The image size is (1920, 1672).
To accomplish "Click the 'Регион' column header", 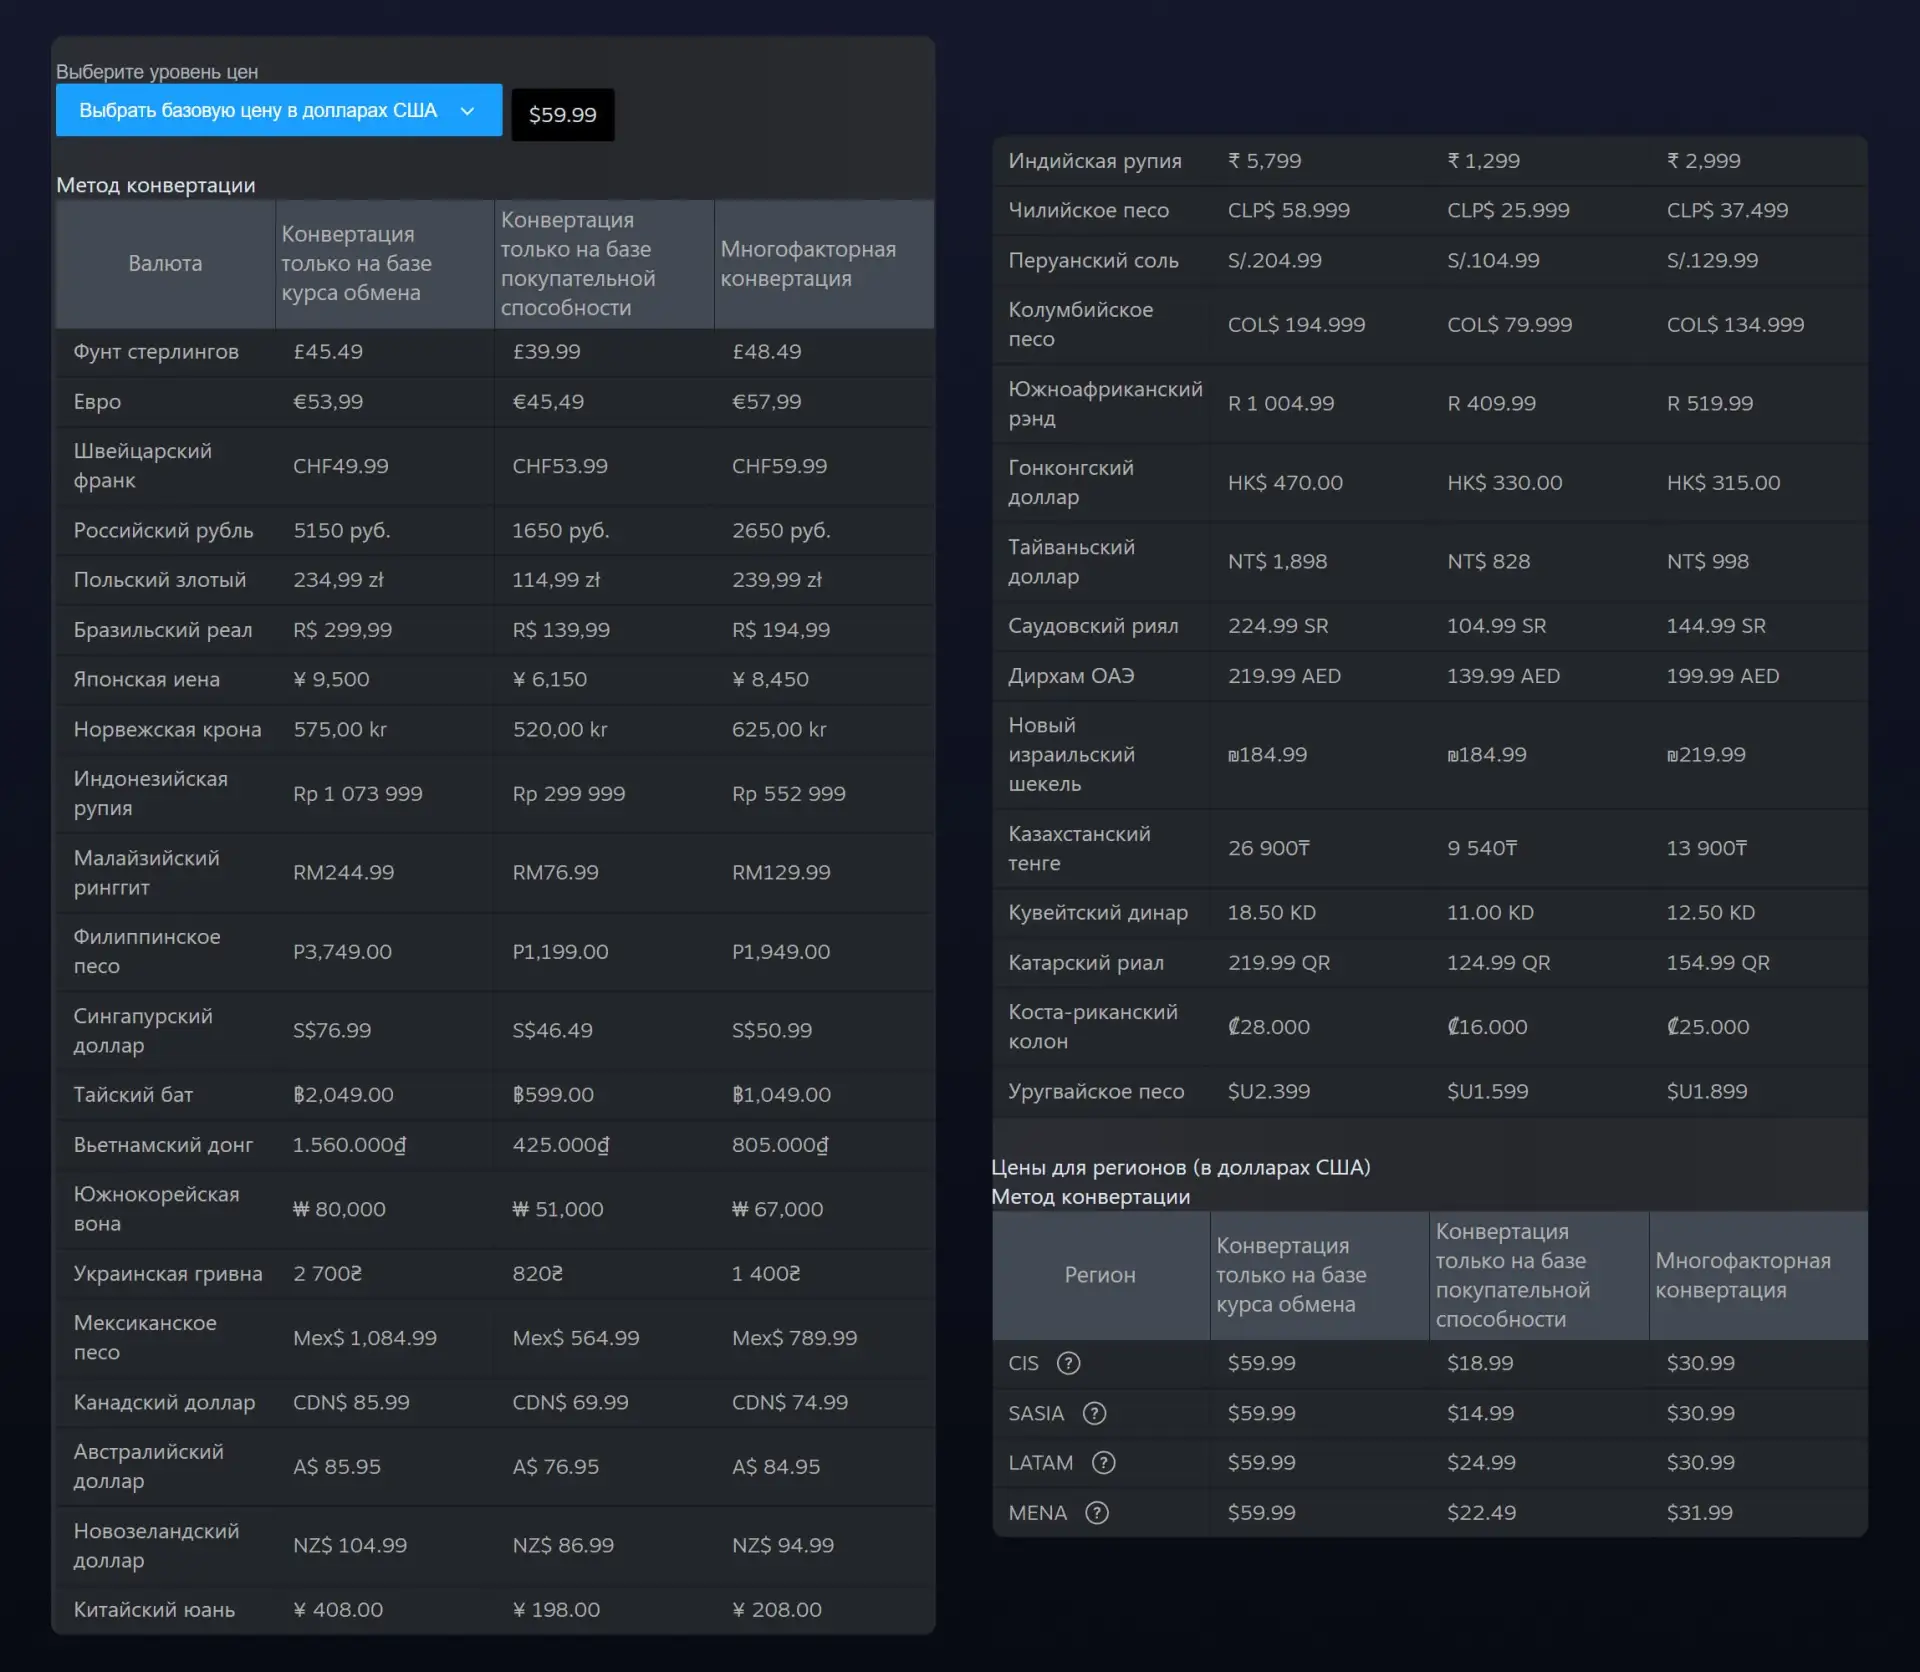I will coord(1100,1275).
